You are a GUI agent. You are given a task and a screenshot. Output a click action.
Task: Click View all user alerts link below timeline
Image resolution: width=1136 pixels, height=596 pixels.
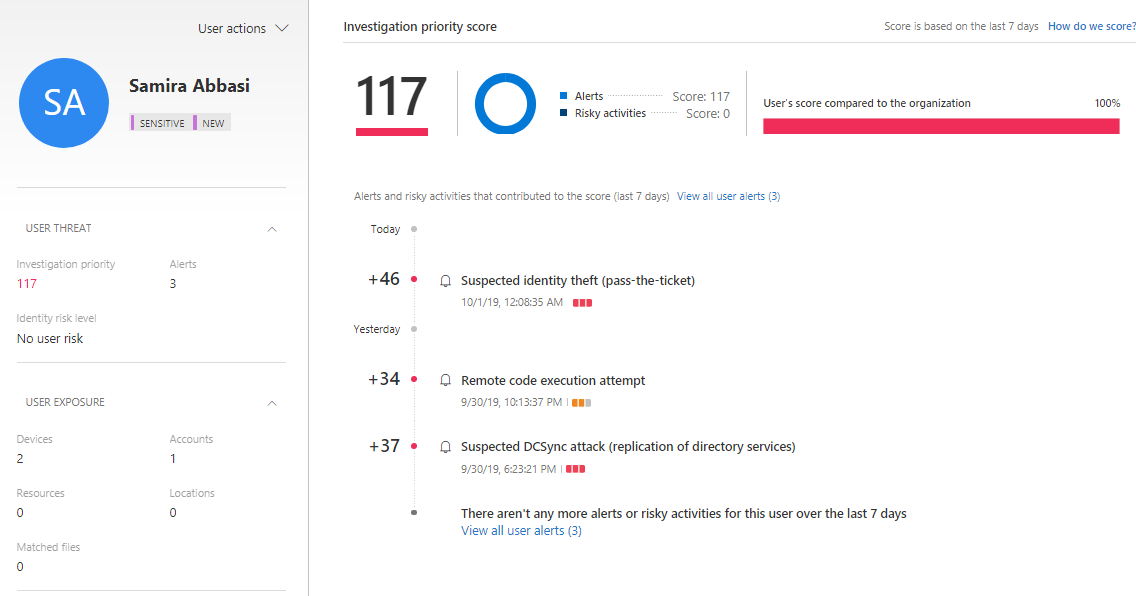pyautogui.click(x=521, y=531)
